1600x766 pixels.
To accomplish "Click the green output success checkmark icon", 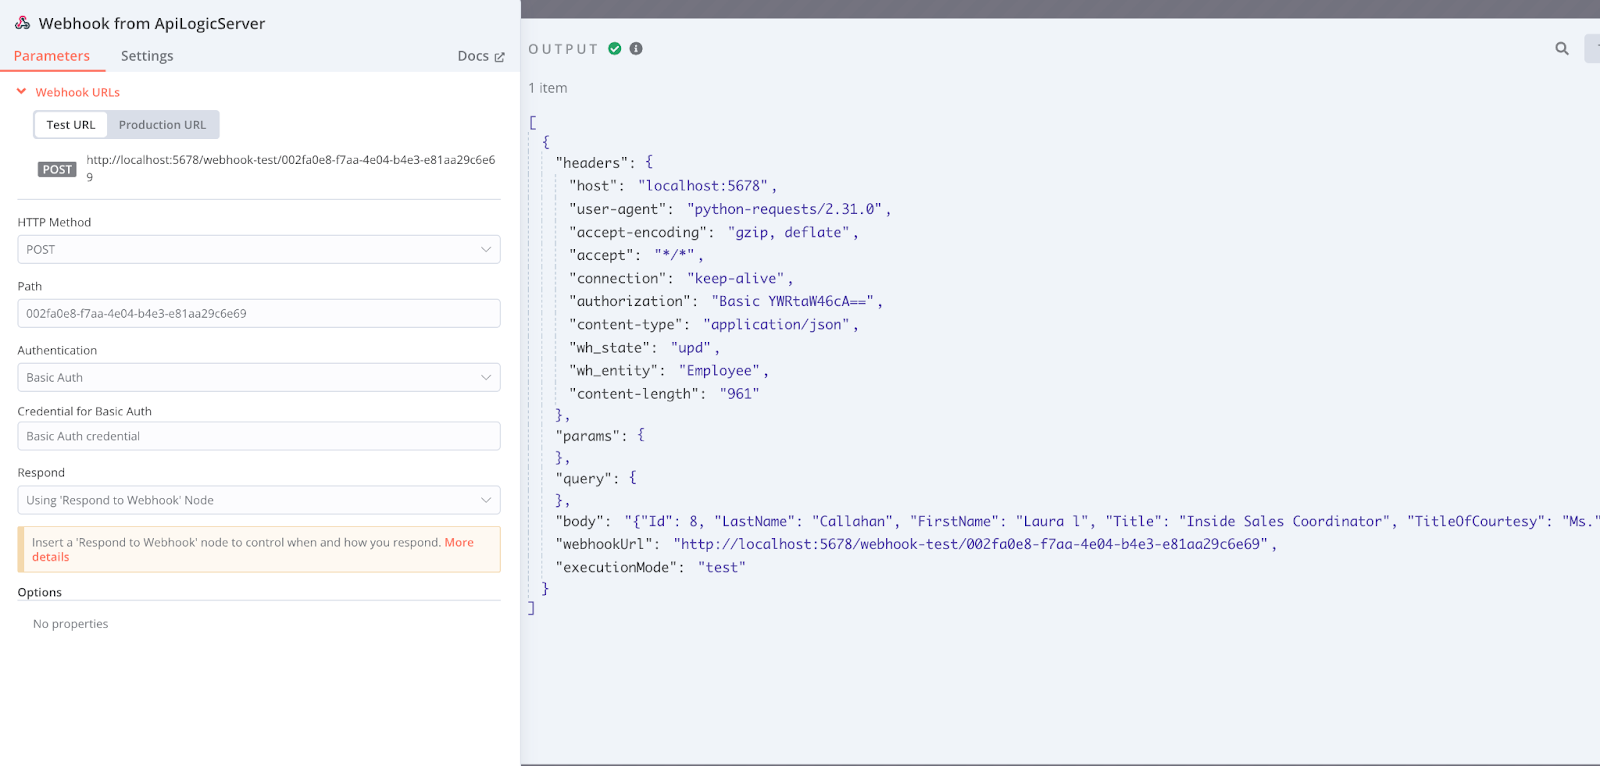I will pos(615,48).
